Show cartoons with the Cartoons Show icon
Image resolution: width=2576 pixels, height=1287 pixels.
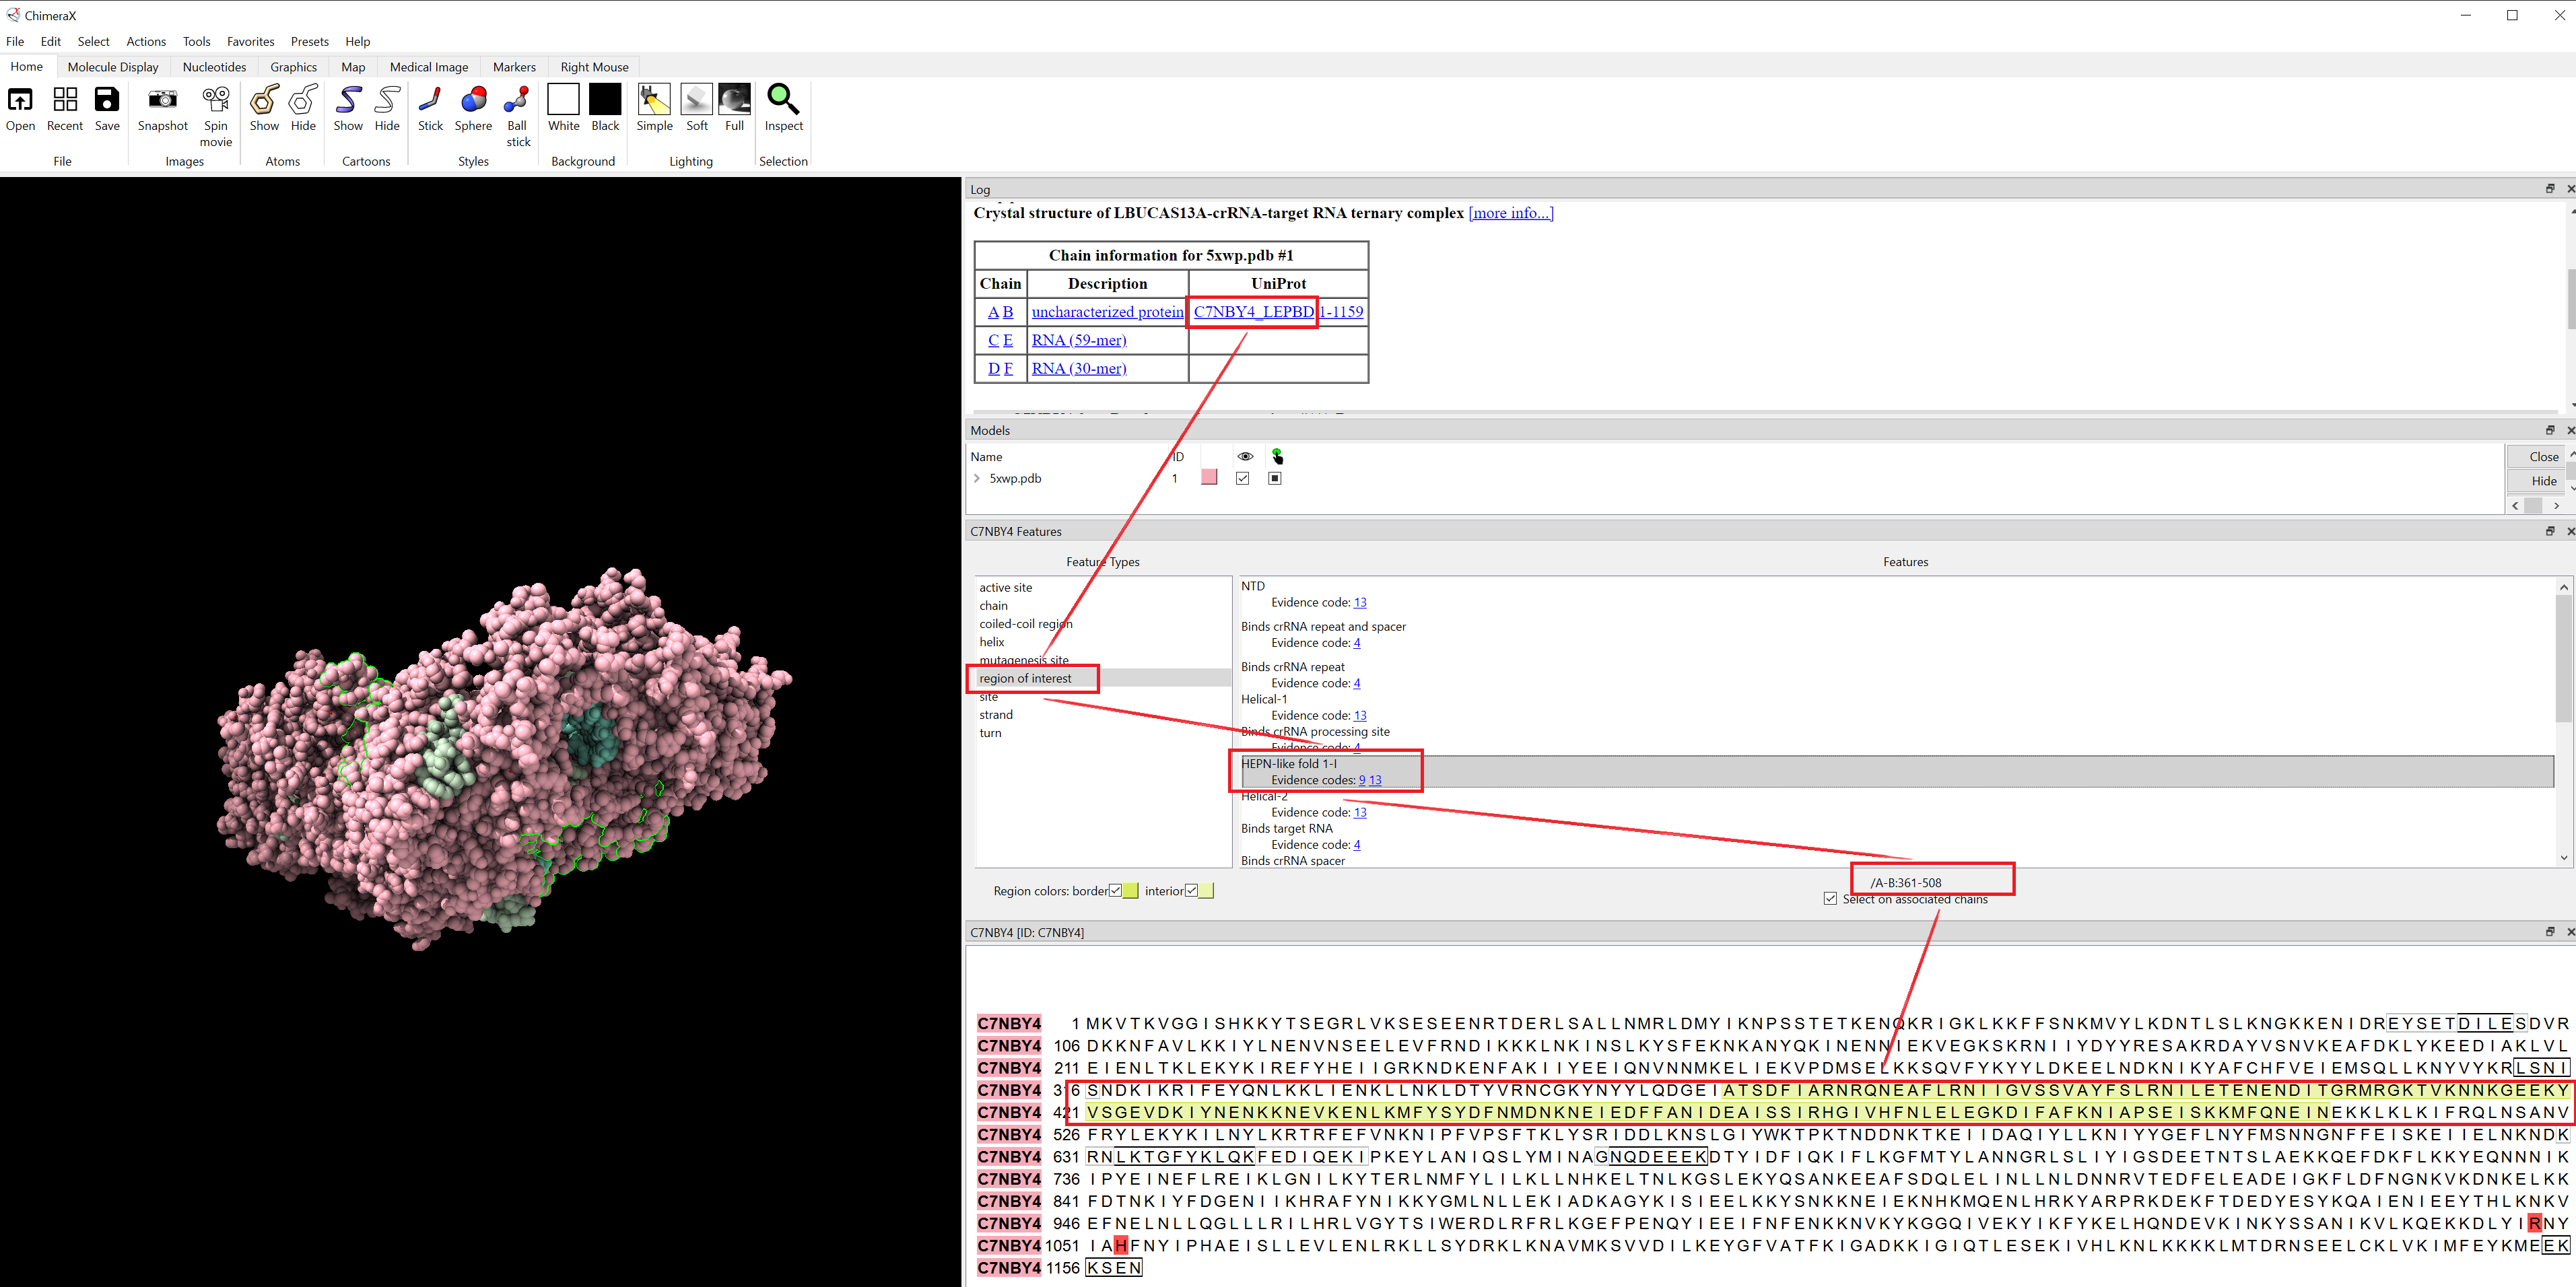(x=348, y=99)
